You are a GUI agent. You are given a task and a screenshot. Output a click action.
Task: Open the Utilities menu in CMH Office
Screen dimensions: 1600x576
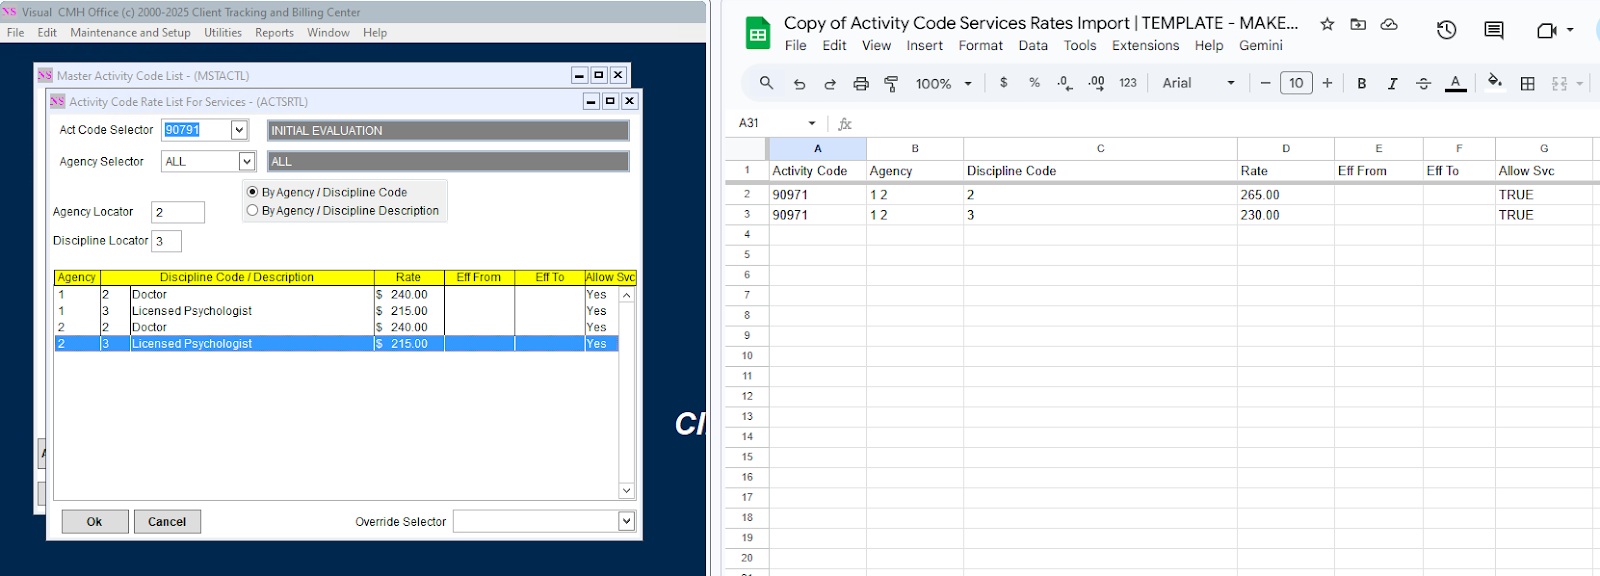[x=223, y=33]
